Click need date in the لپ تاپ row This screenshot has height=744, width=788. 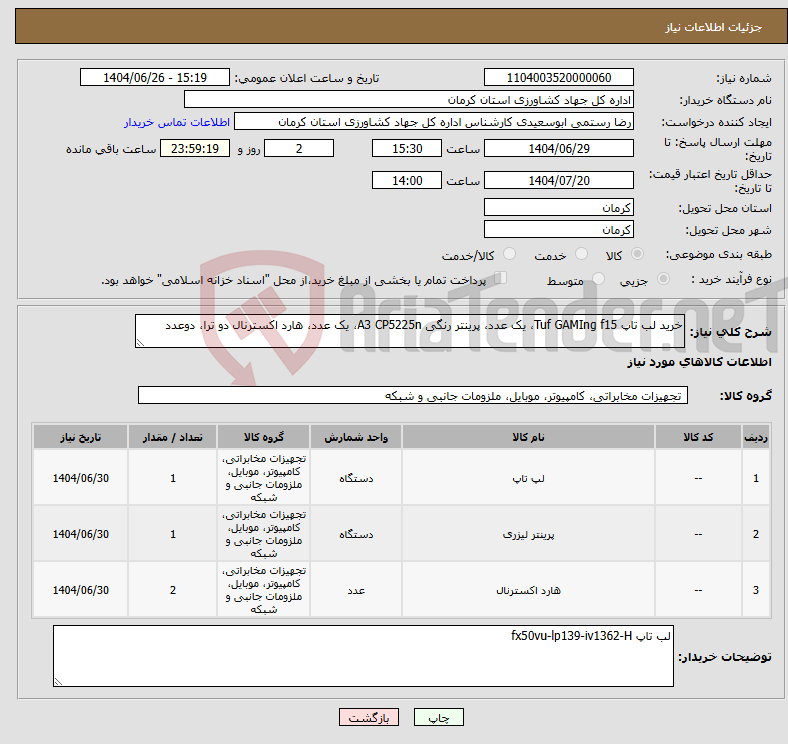(x=80, y=478)
